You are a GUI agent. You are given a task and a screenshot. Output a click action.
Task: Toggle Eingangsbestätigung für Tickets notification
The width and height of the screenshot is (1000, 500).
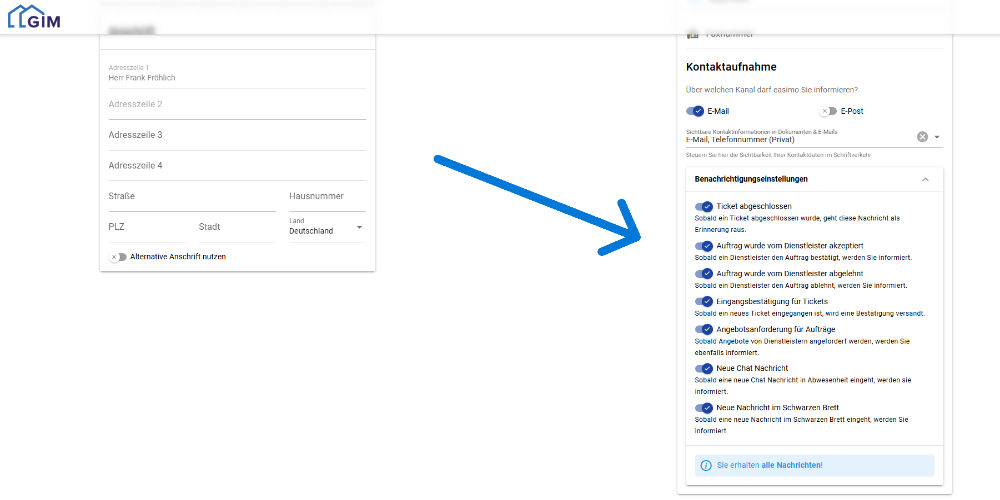point(704,301)
